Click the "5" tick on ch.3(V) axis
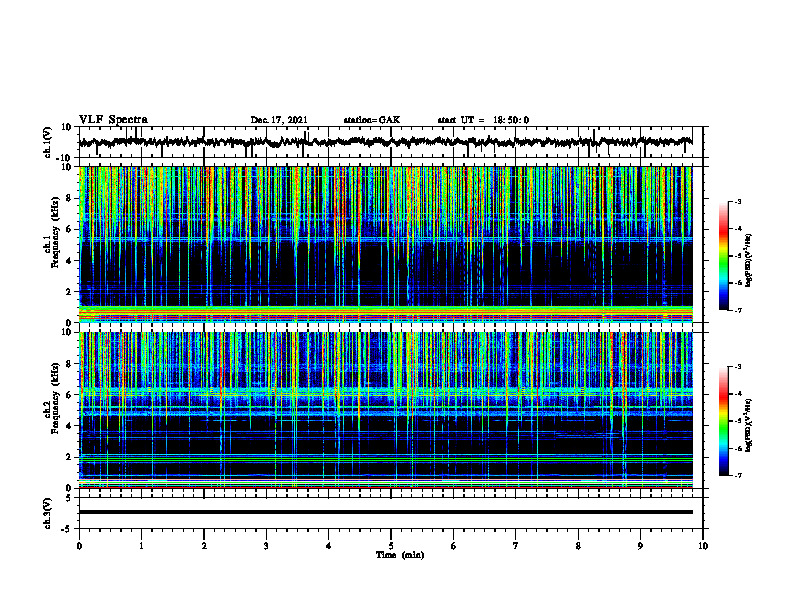The height and width of the screenshot is (612, 792). pyautogui.click(x=70, y=498)
